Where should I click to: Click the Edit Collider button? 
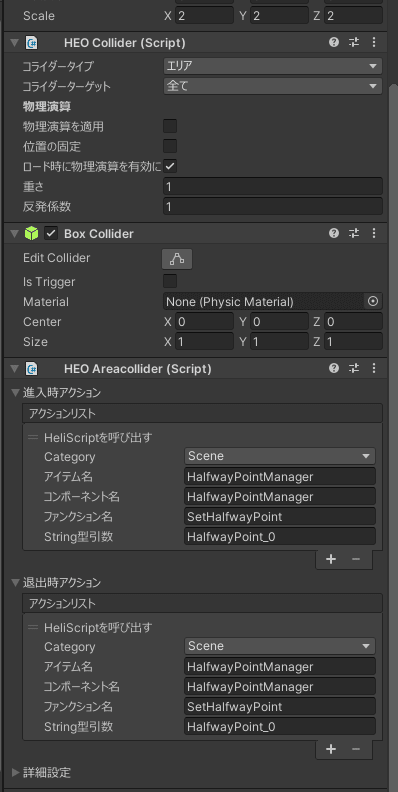(x=177, y=259)
